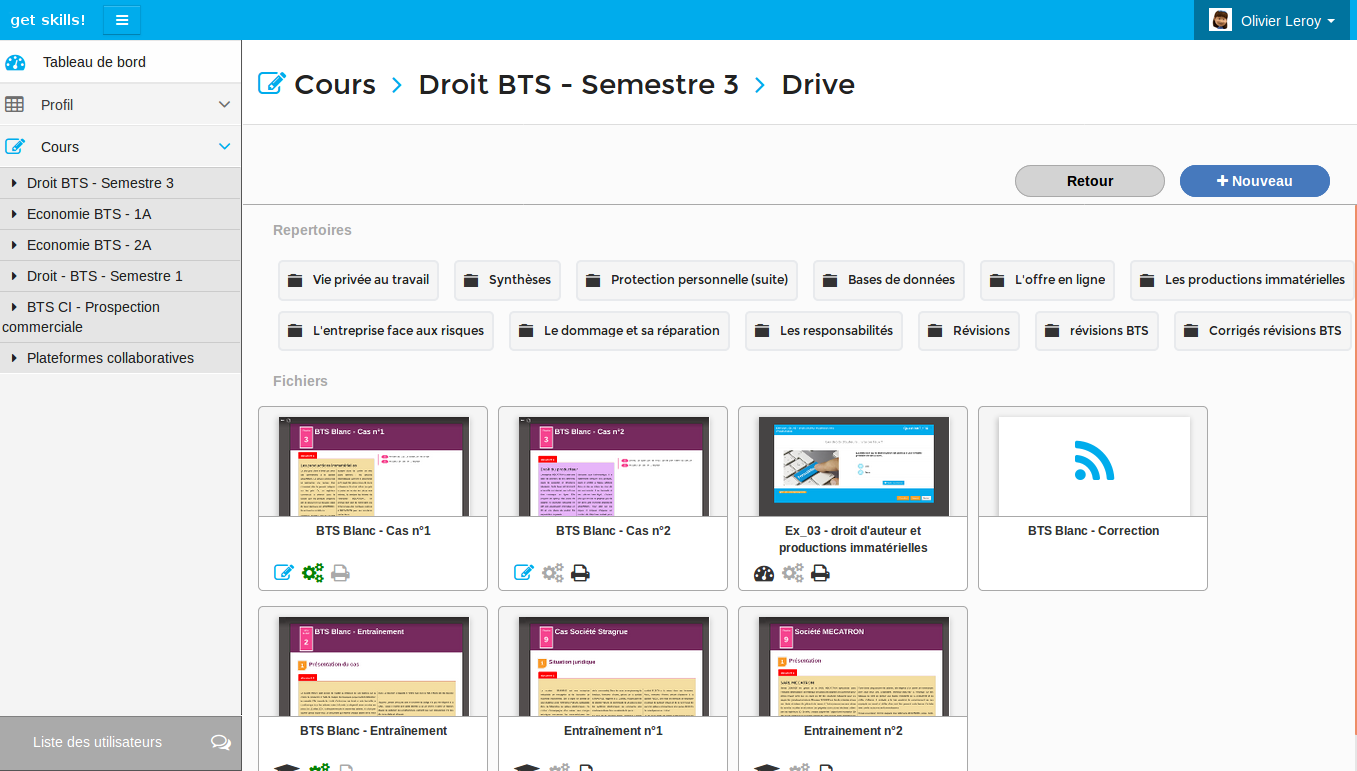Click the gears icon under Ex_03 droit d'auteur
This screenshot has height=771, width=1357.
792,573
